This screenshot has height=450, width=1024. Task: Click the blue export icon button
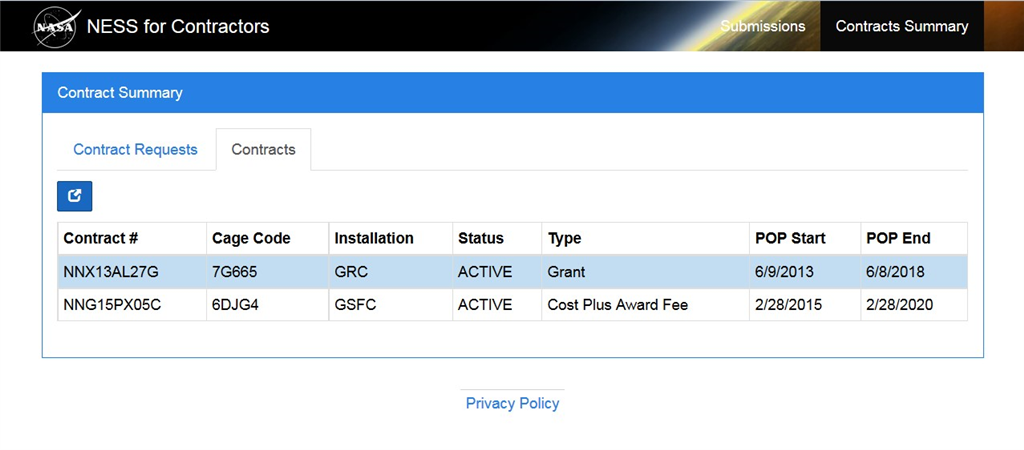click(x=74, y=196)
